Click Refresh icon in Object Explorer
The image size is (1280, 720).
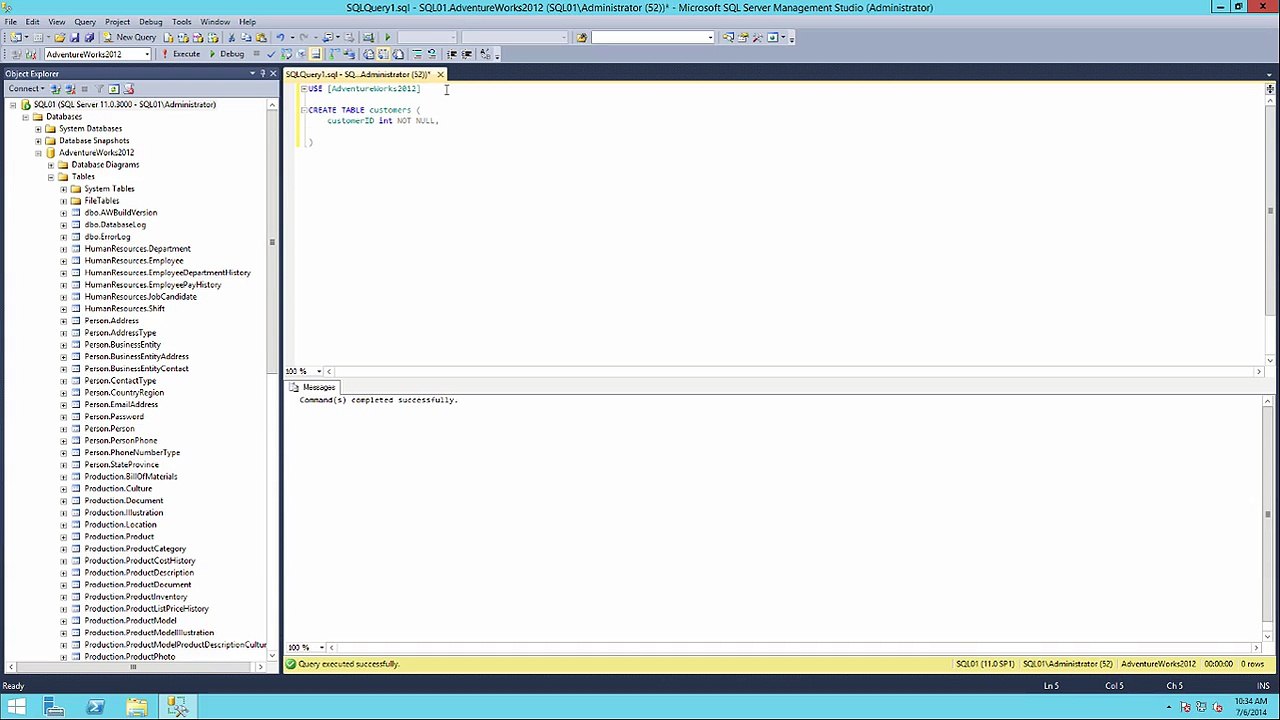pos(114,88)
